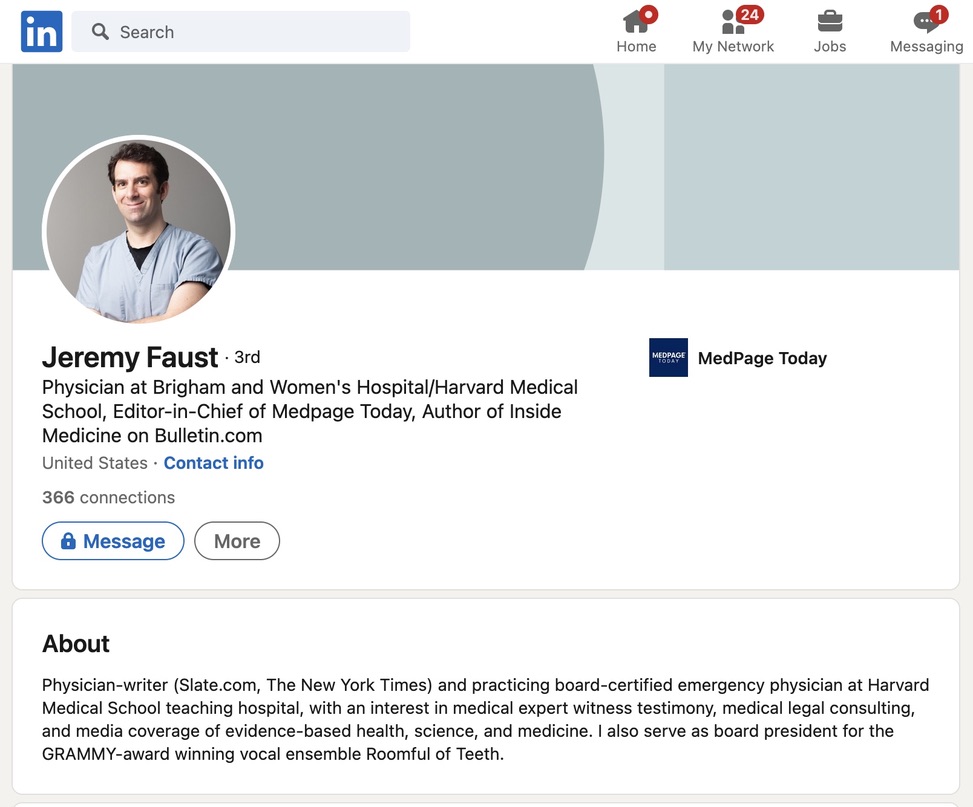
Task: Open the Messaging speech bubble icon
Action: (925, 21)
